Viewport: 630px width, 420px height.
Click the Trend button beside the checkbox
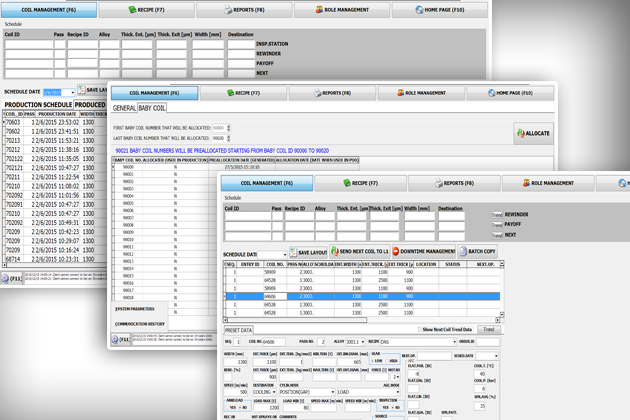pyautogui.click(x=489, y=329)
